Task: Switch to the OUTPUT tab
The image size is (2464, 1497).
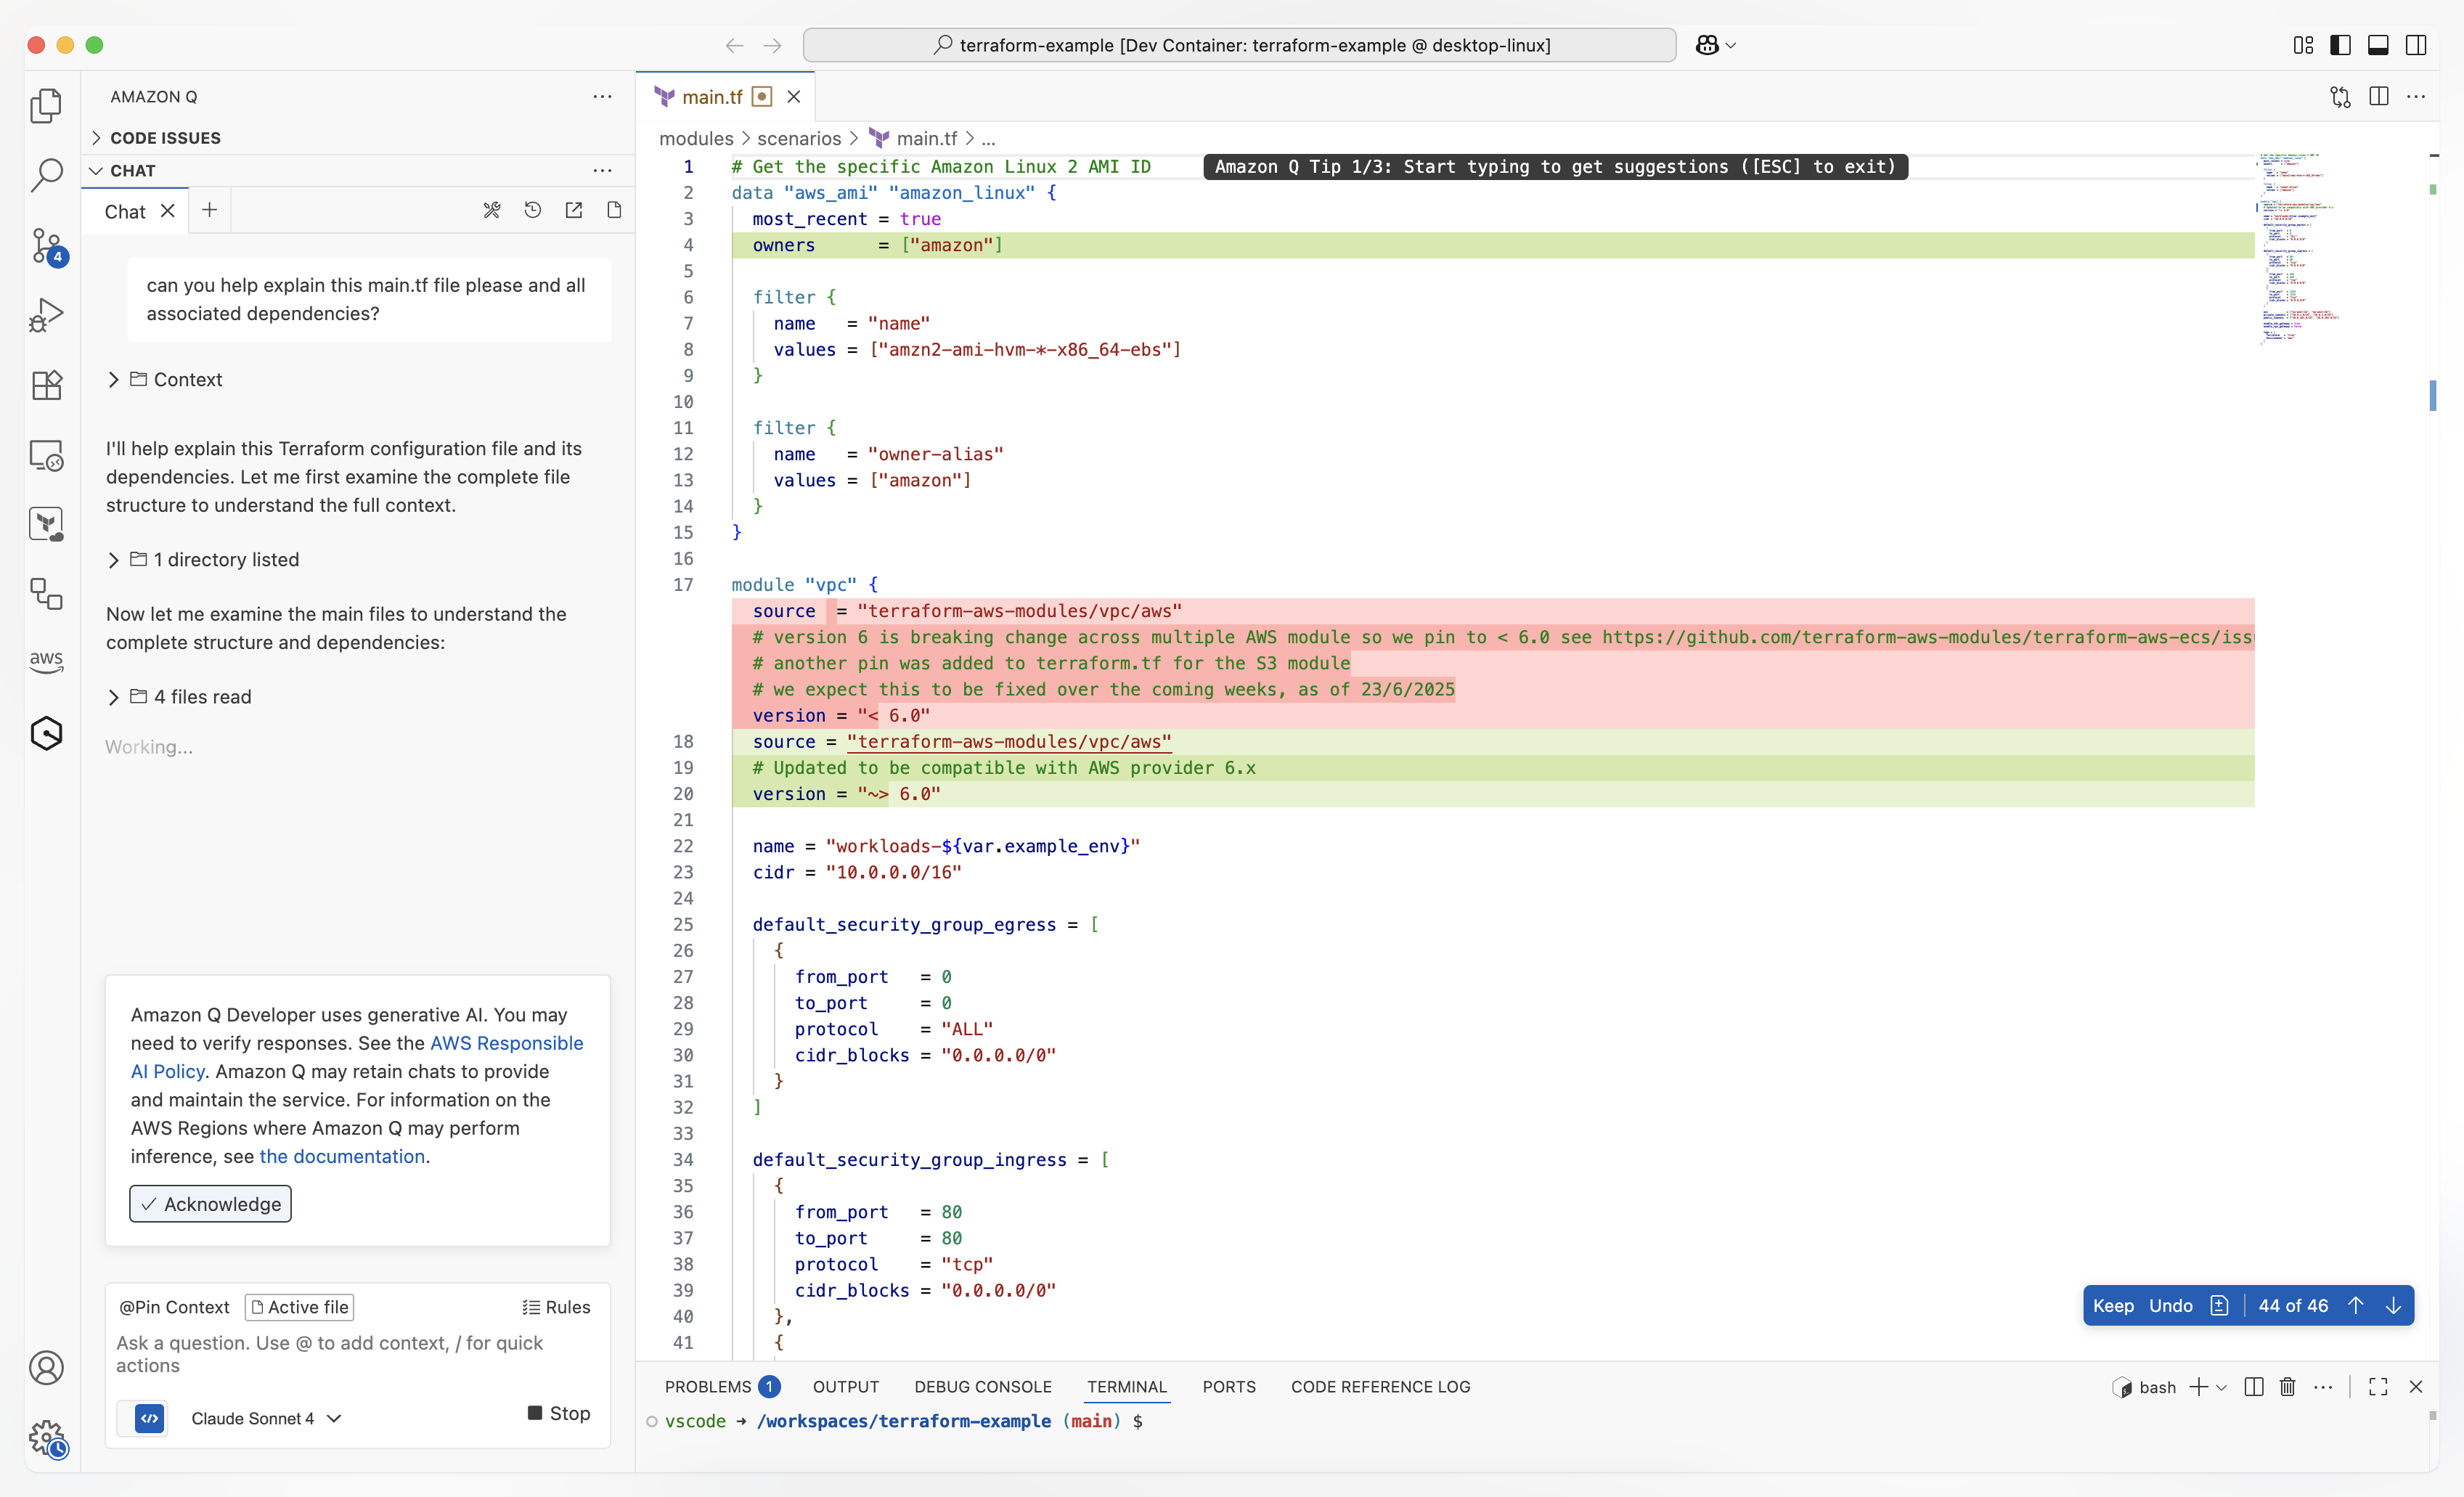Action: click(845, 1386)
